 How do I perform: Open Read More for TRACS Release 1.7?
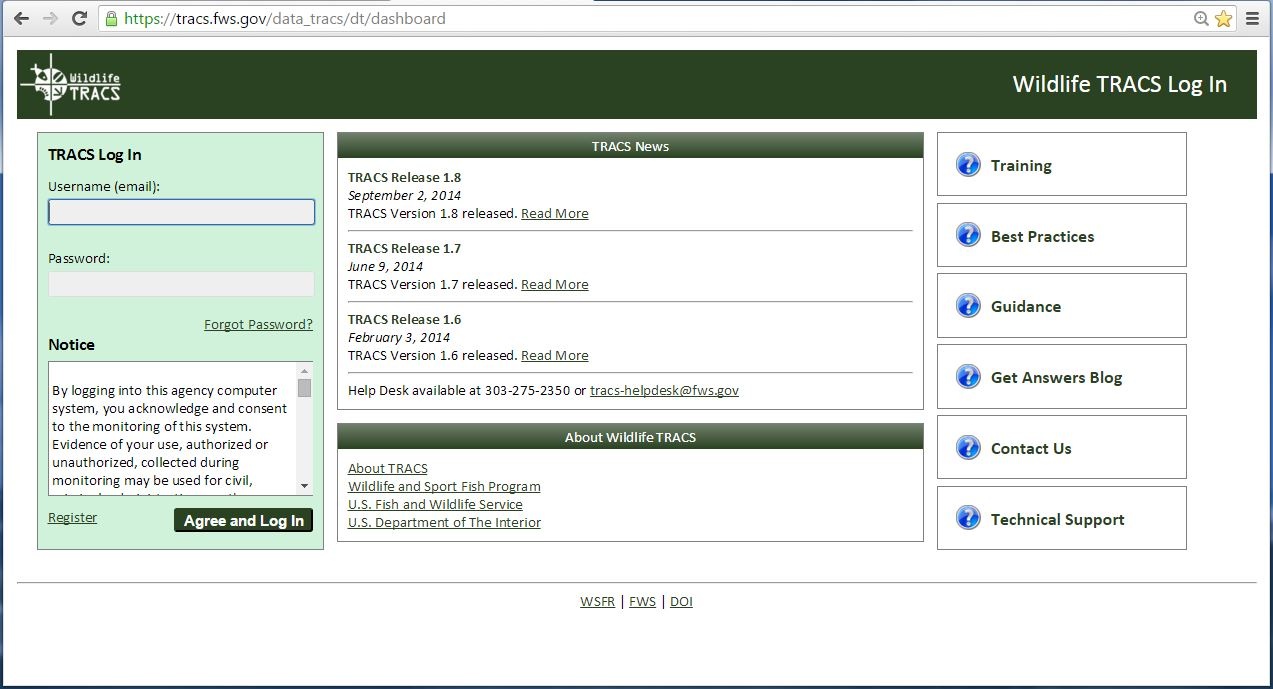555,284
